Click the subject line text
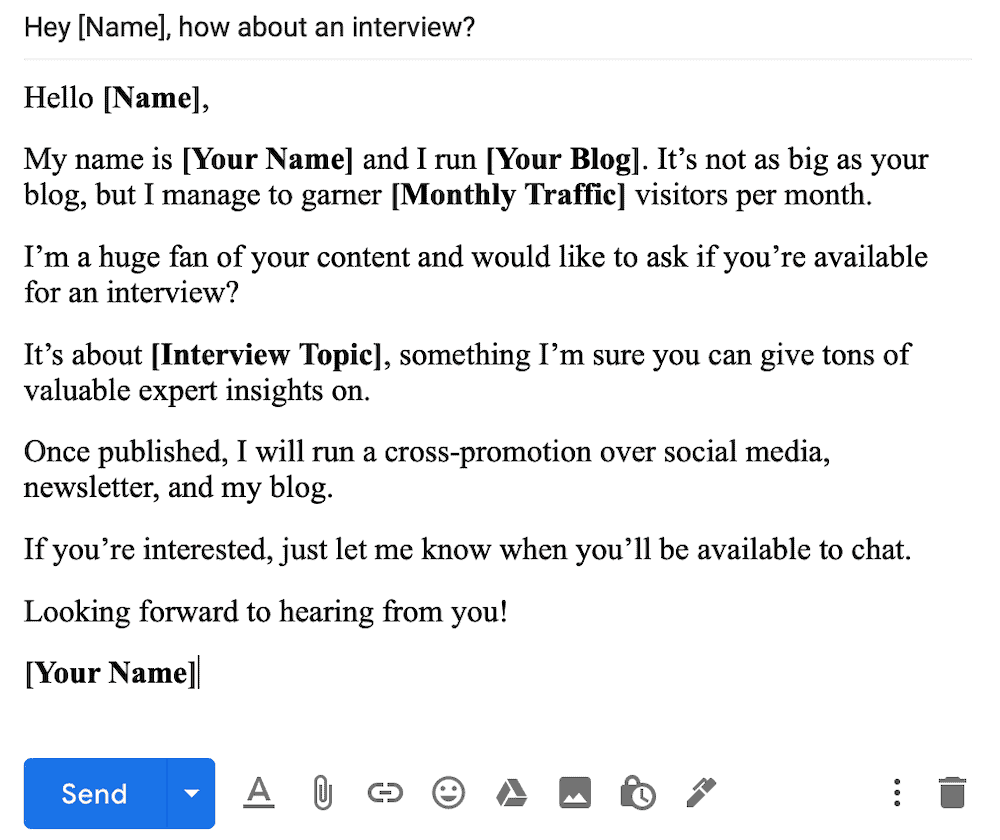 click(248, 27)
